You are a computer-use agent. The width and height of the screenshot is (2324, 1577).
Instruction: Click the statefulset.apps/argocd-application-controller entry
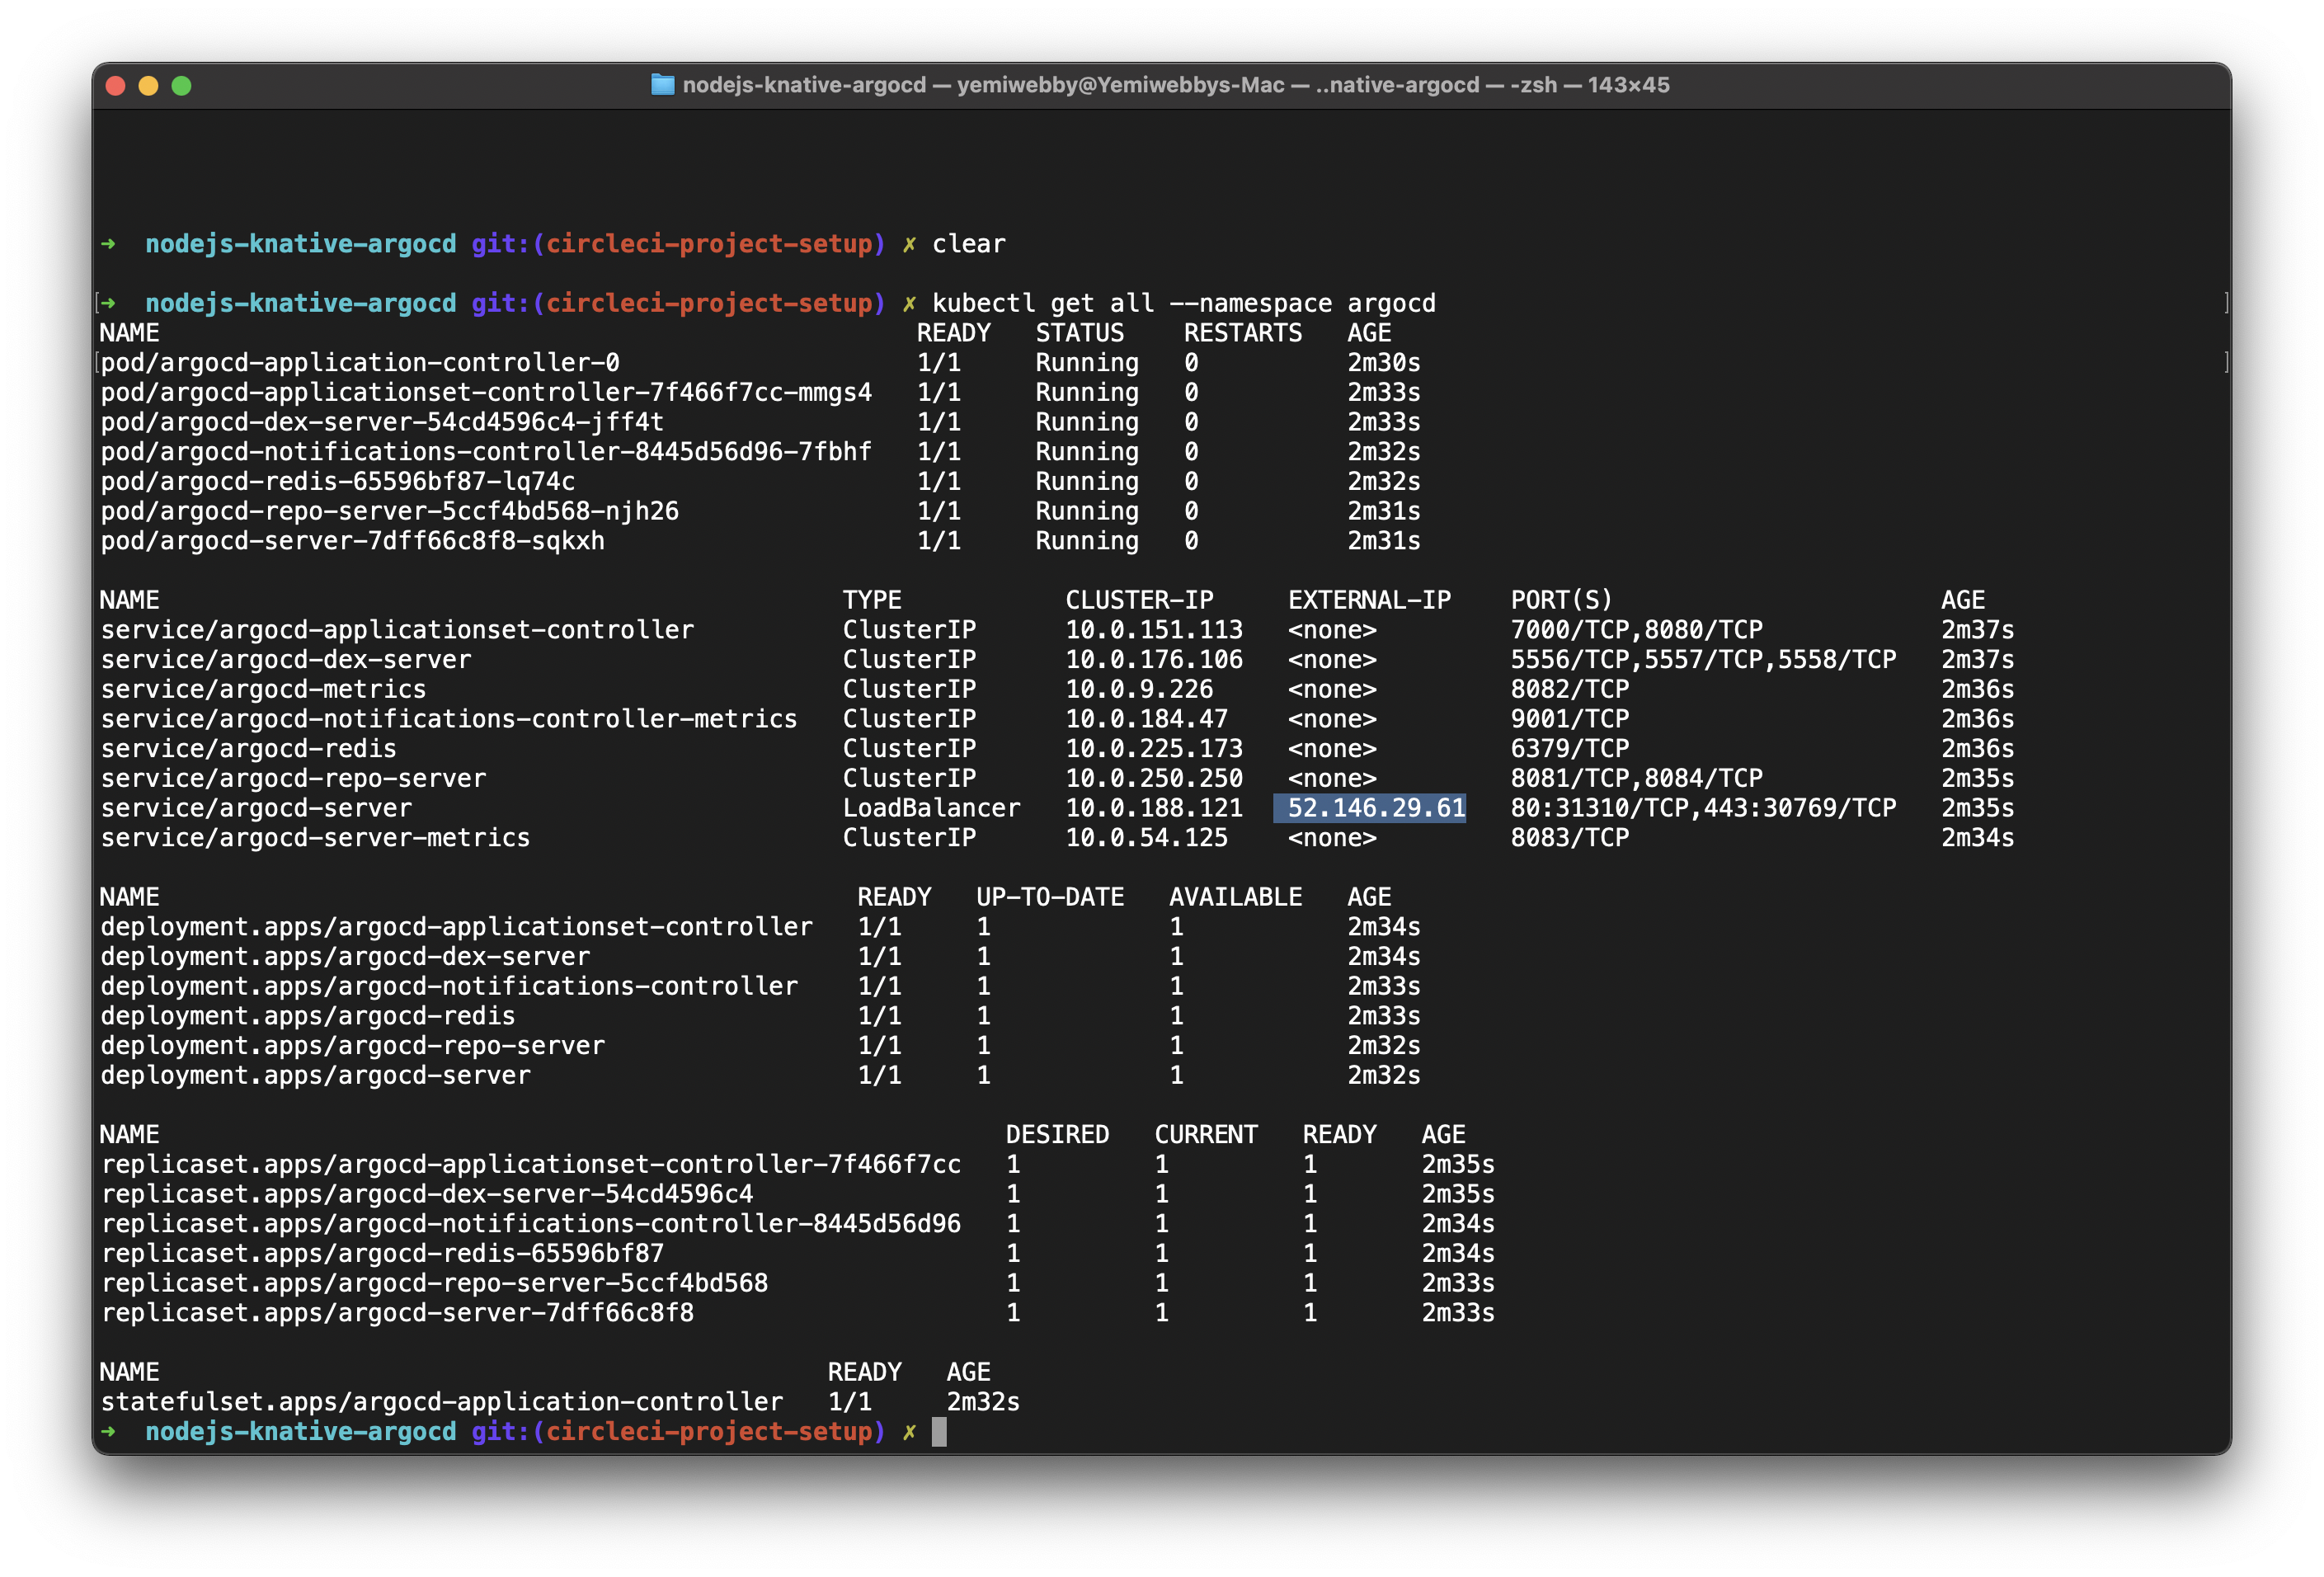[440, 1401]
